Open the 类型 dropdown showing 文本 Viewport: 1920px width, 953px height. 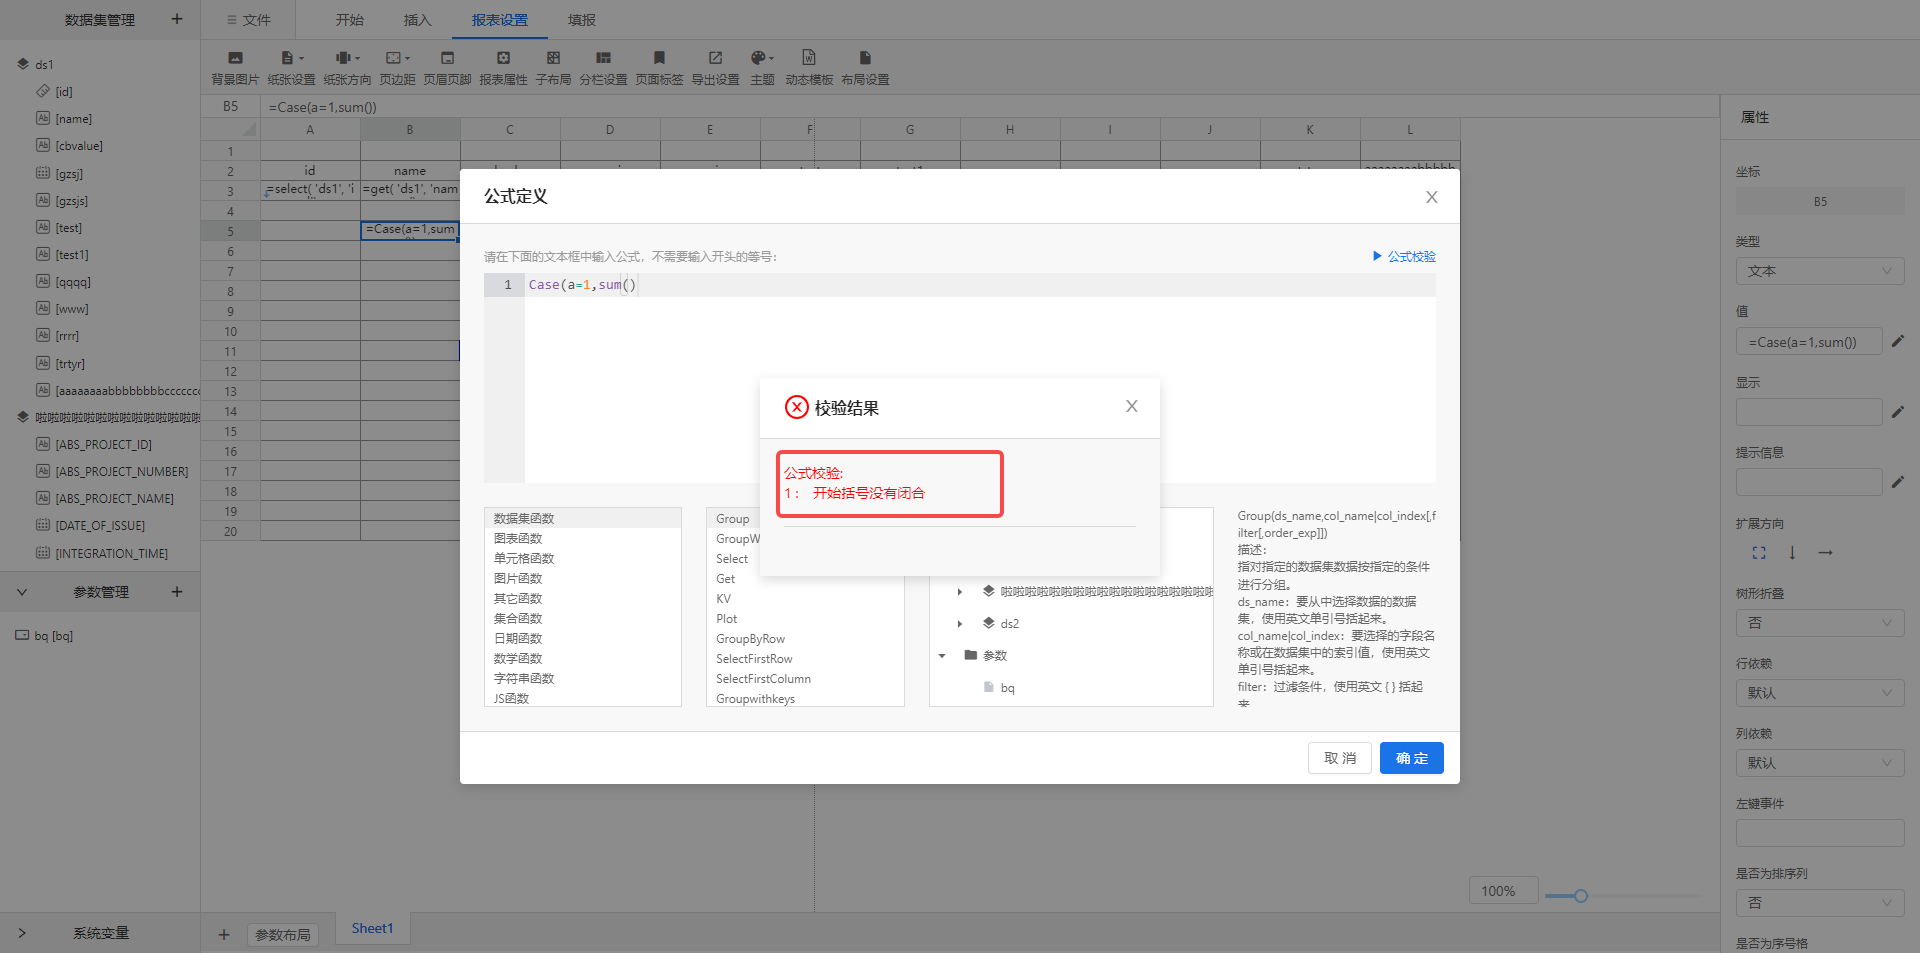point(1820,271)
